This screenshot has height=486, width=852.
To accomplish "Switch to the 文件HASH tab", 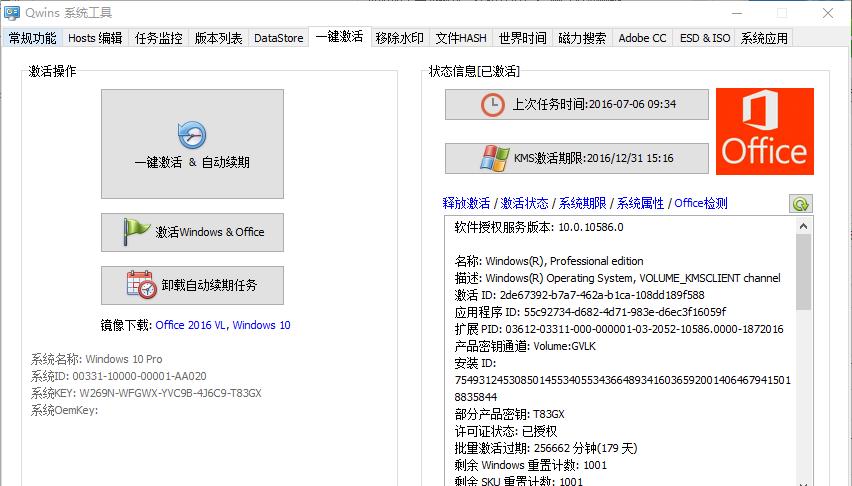I will pos(461,38).
